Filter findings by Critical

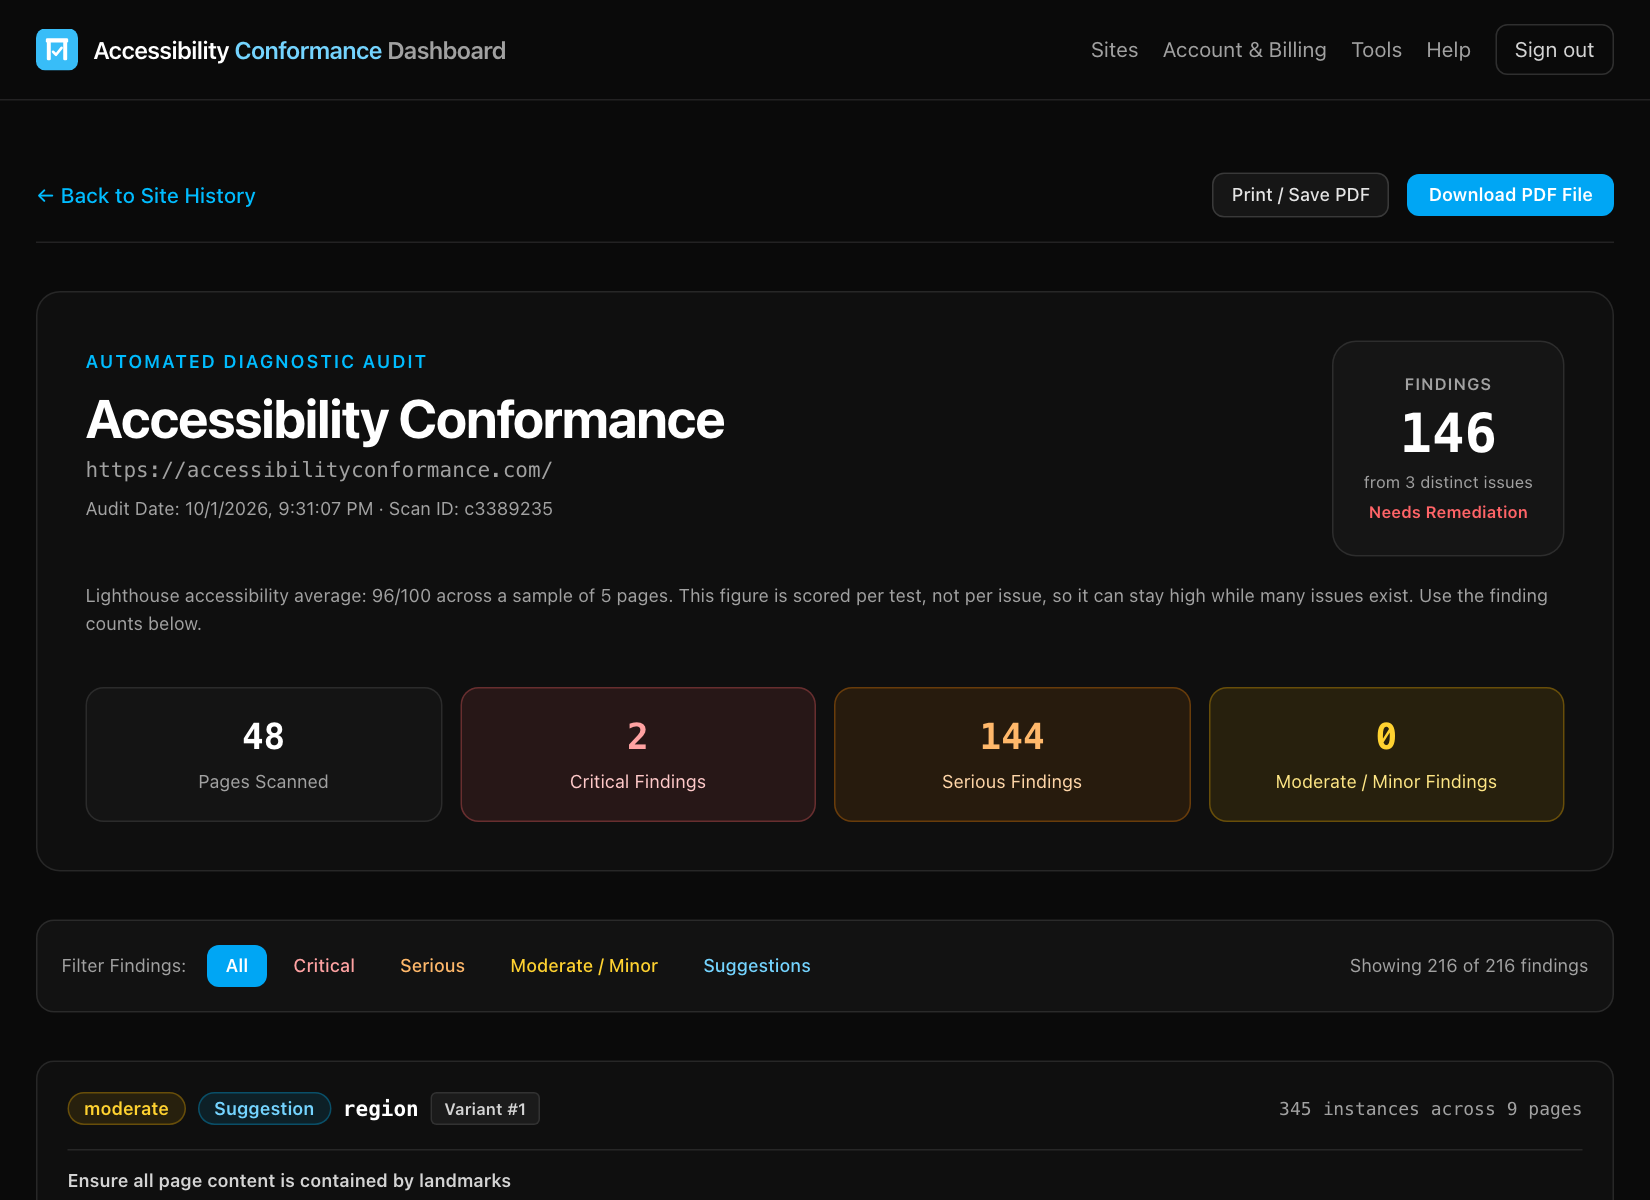coord(324,966)
